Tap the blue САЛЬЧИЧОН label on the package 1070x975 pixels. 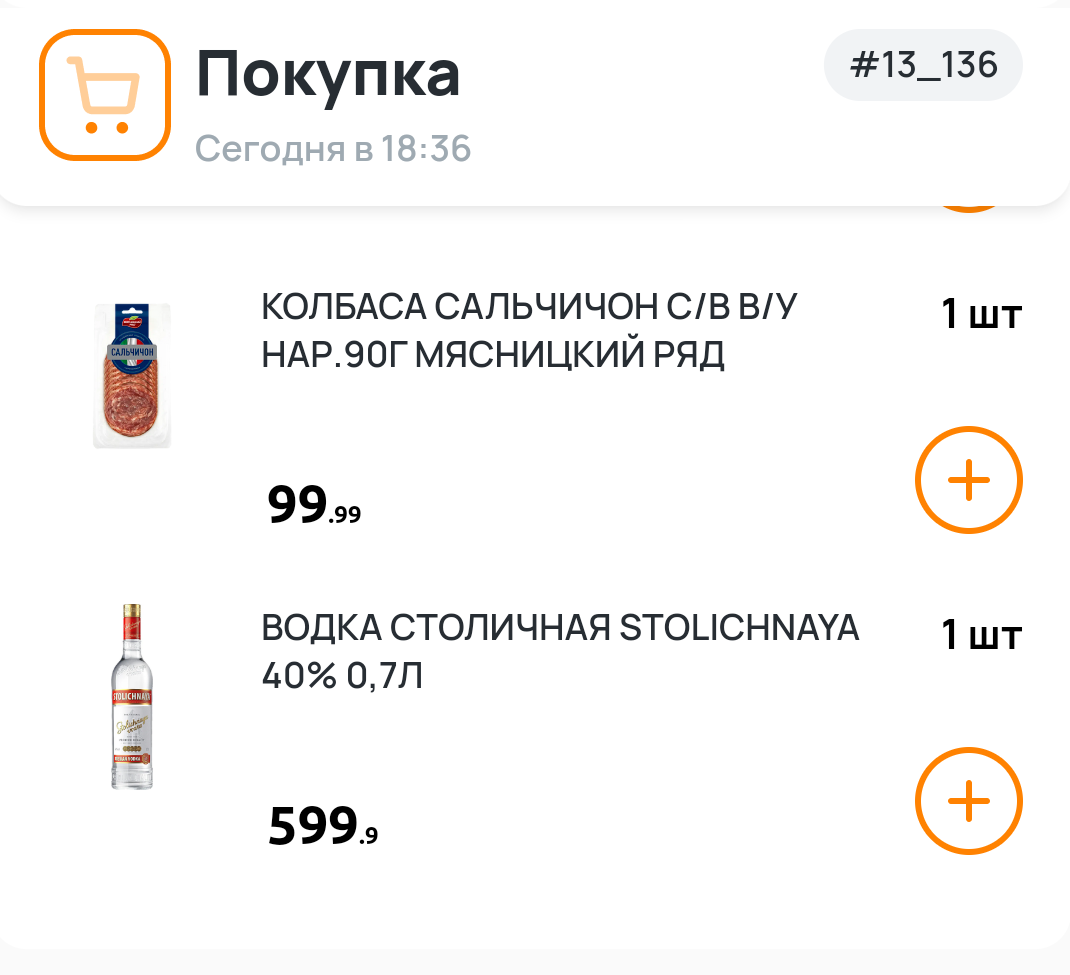point(131,352)
